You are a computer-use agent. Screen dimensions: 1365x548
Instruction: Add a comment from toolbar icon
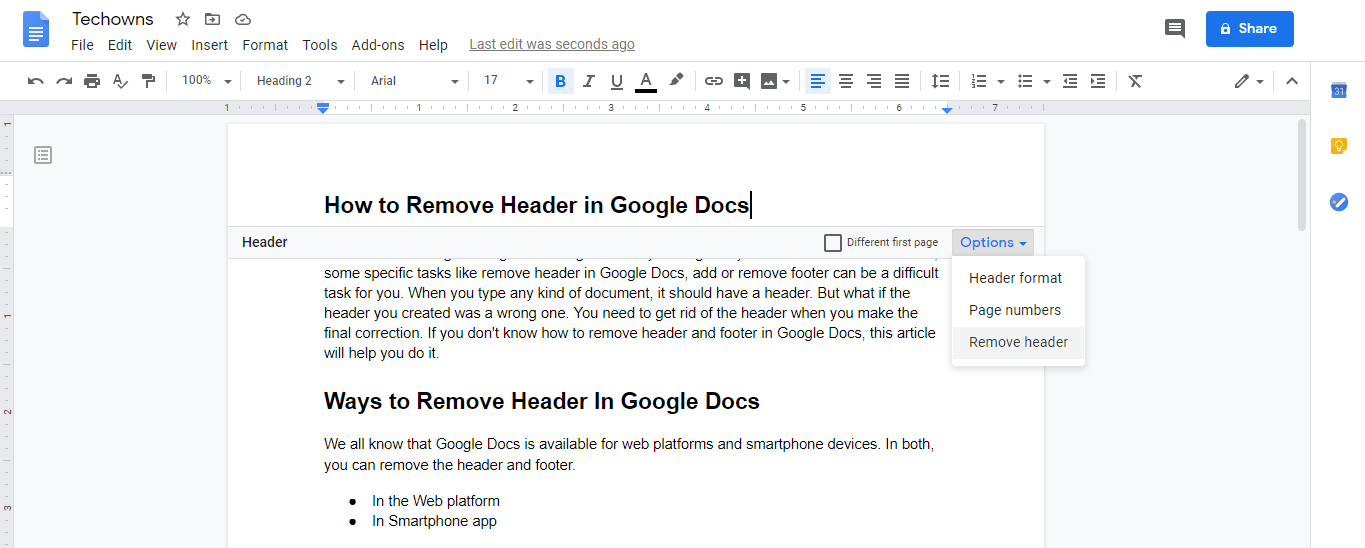tap(741, 81)
